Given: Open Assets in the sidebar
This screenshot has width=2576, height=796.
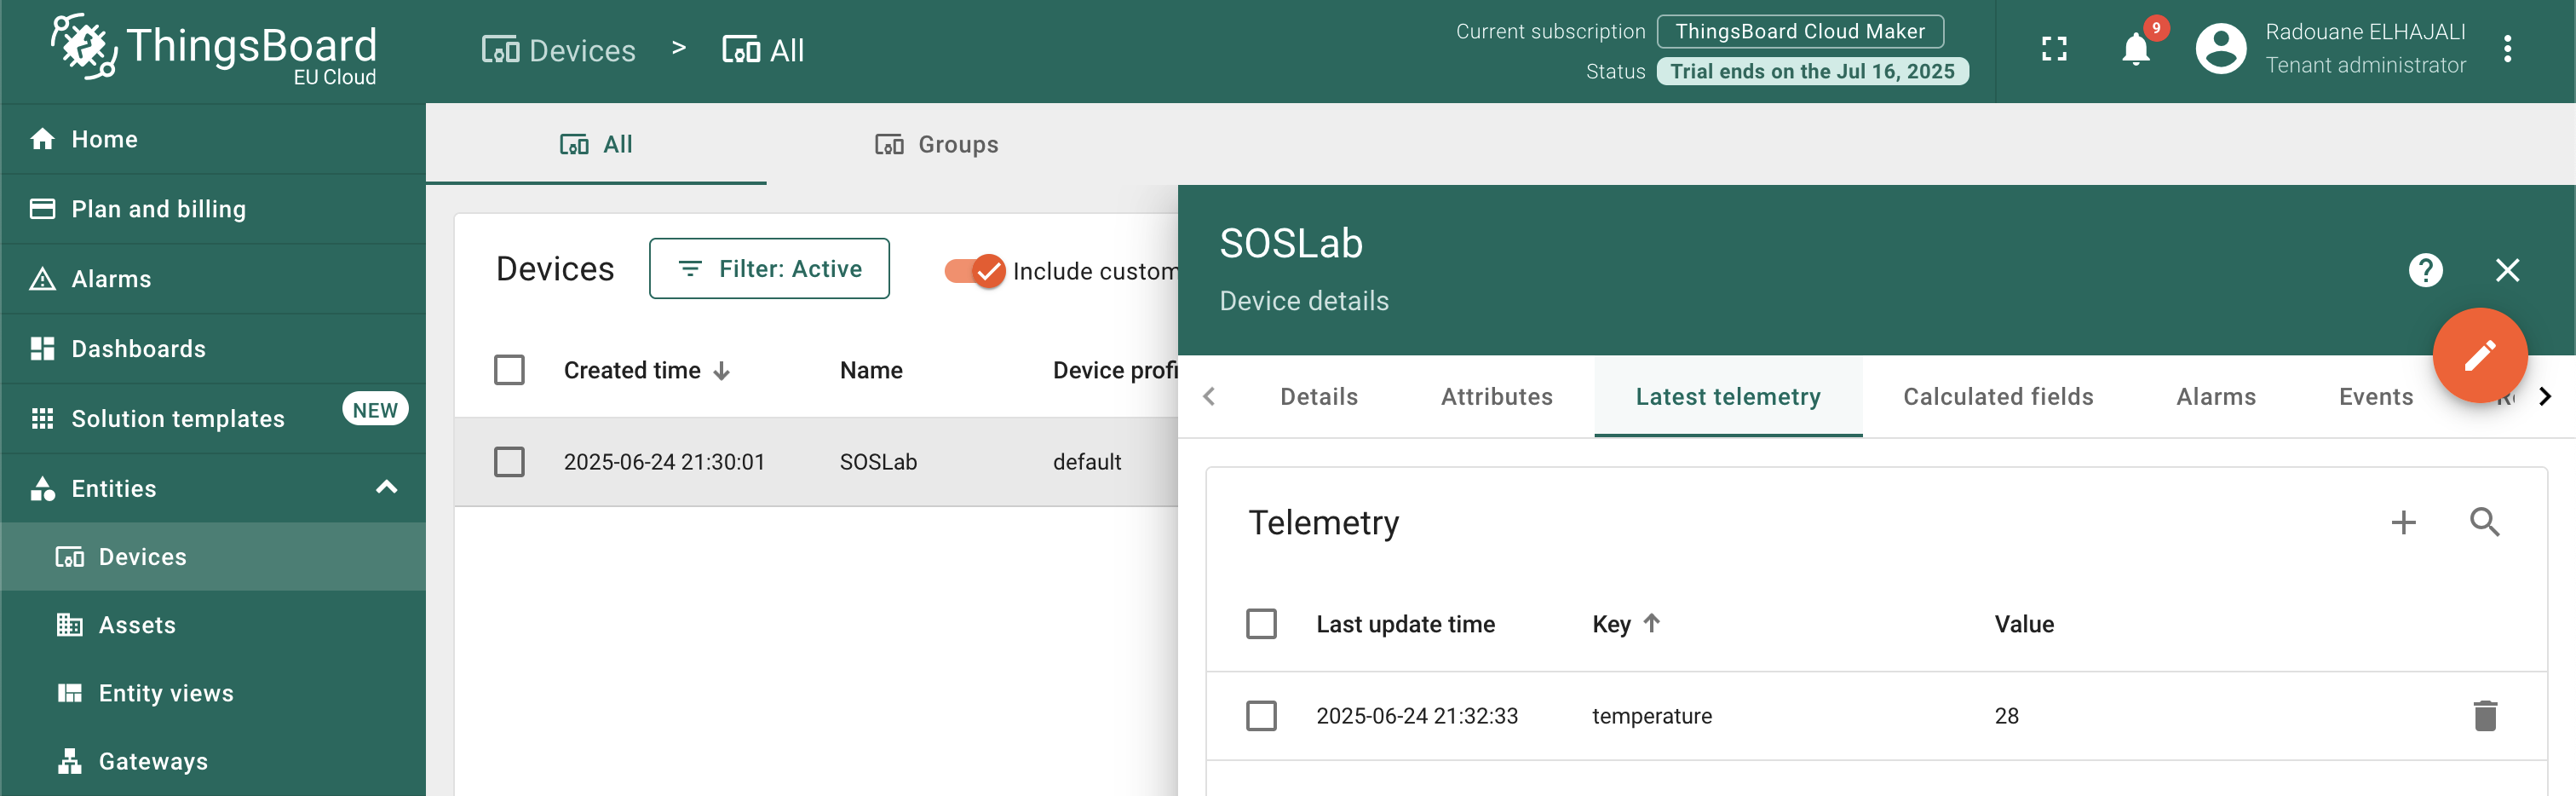Looking at the screenshot, I should click(x=214, y=625).
